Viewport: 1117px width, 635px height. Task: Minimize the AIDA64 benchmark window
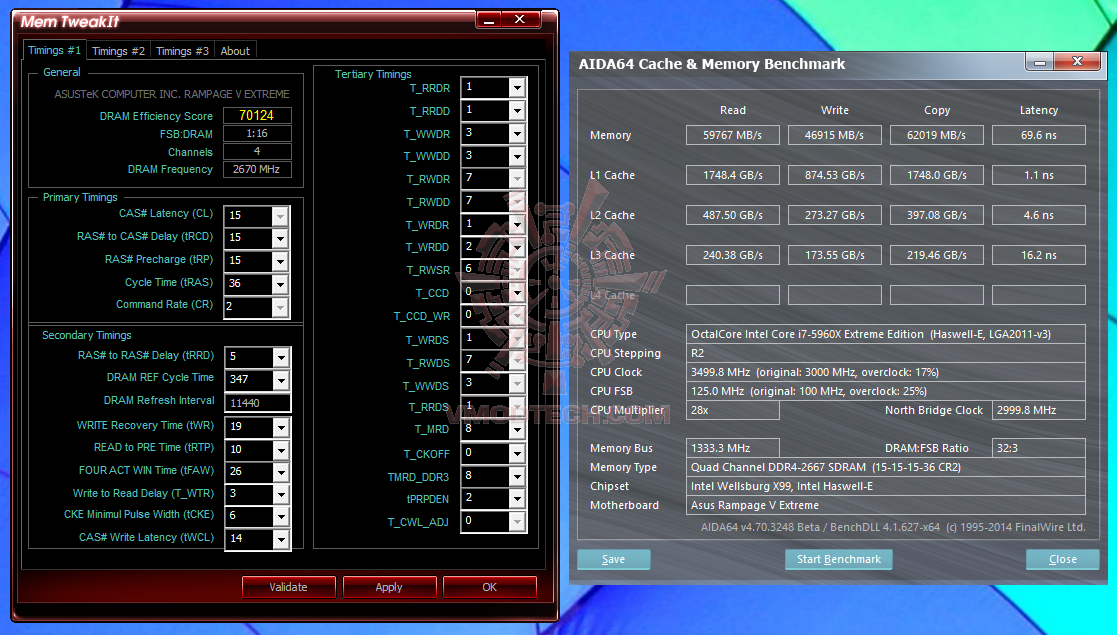(1040, 62)
